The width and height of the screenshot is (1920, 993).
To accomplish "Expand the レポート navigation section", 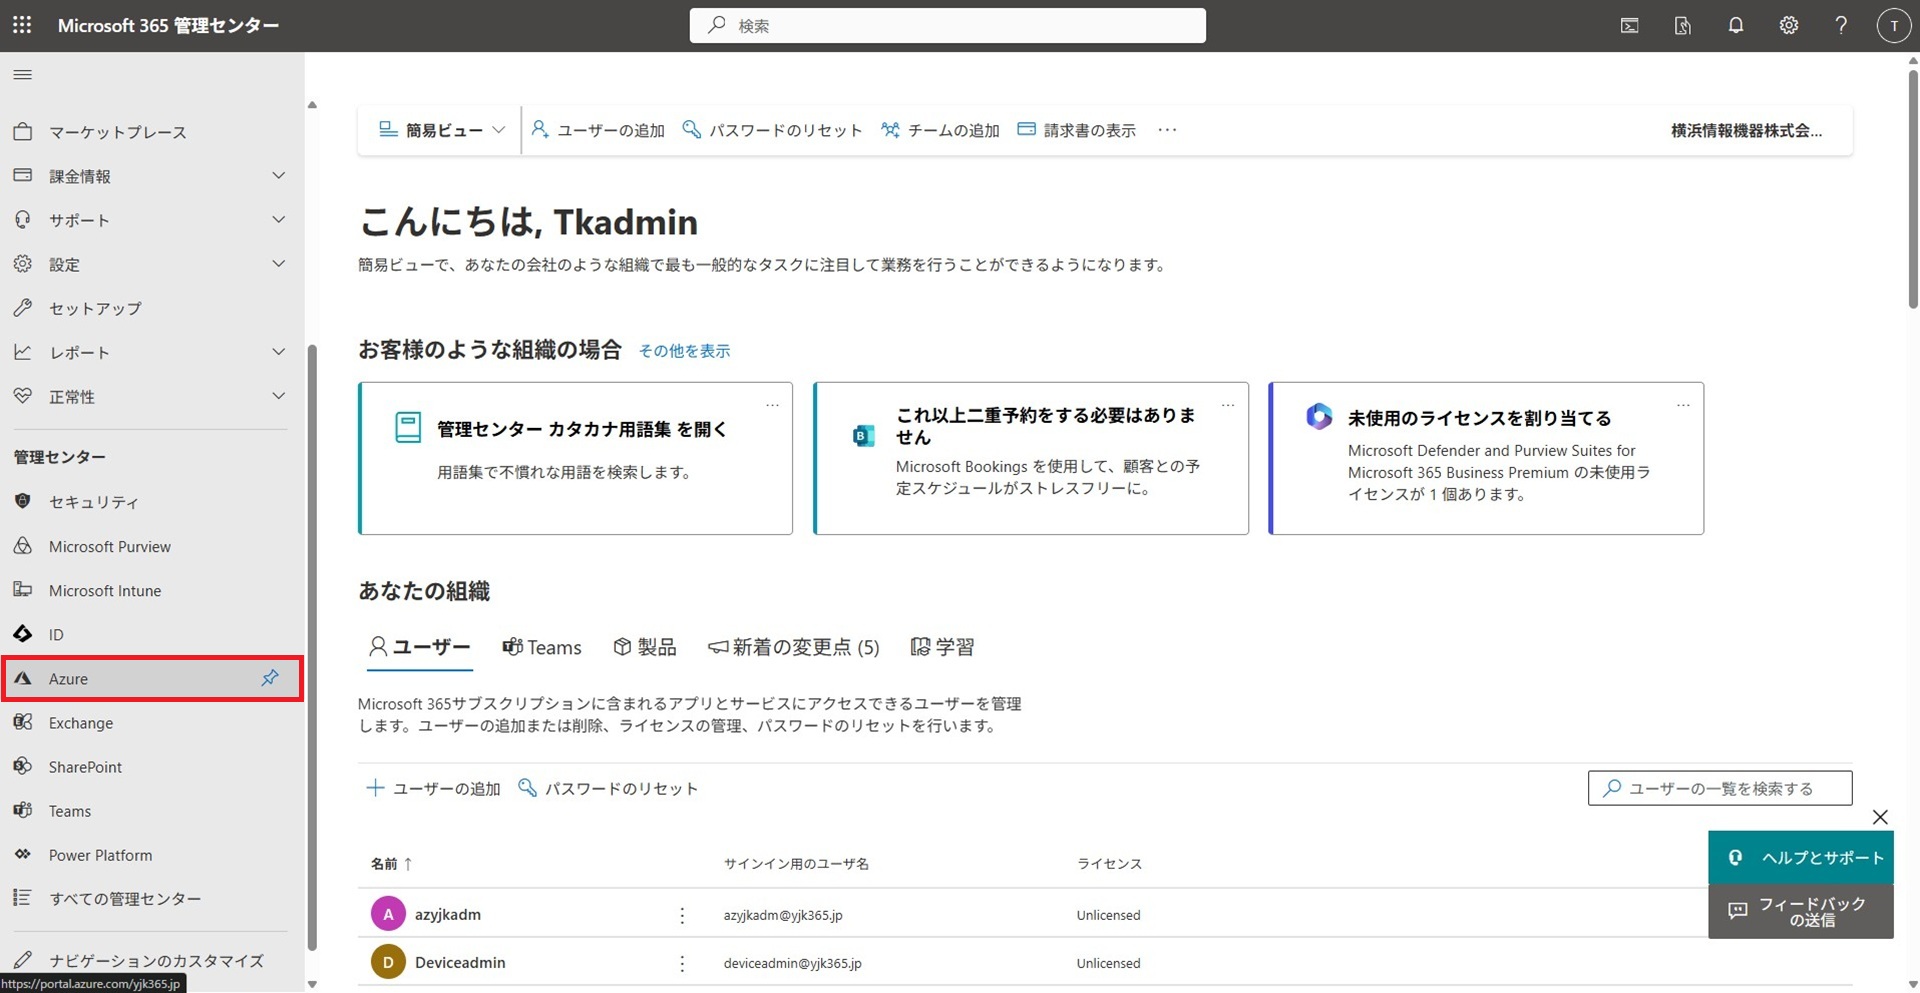I will click(278, 352).
